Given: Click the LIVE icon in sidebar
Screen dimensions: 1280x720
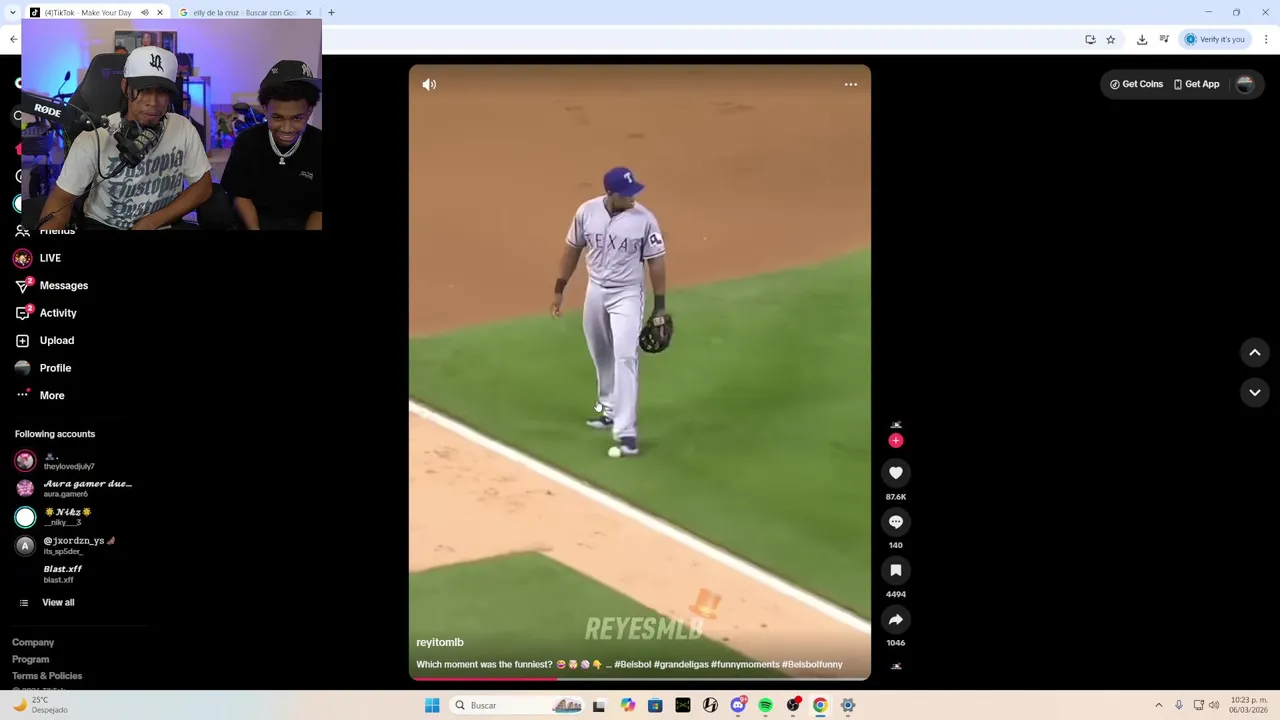Looking at the screenshot, I should click(x=23, y=258).
